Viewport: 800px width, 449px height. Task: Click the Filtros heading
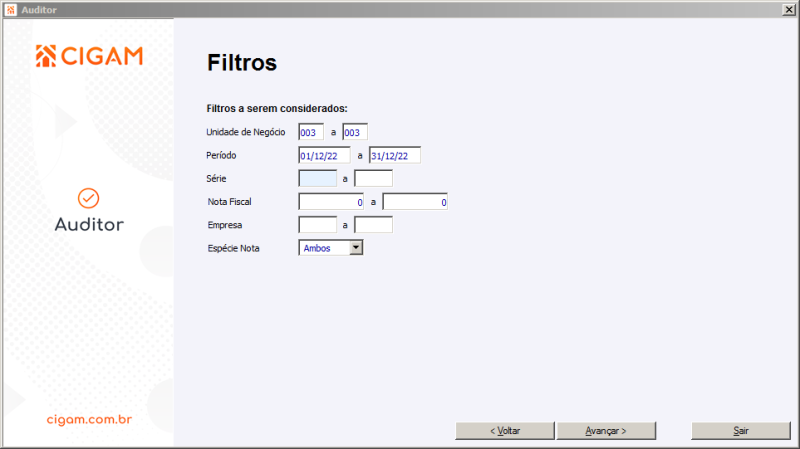(x=242, y=63)
